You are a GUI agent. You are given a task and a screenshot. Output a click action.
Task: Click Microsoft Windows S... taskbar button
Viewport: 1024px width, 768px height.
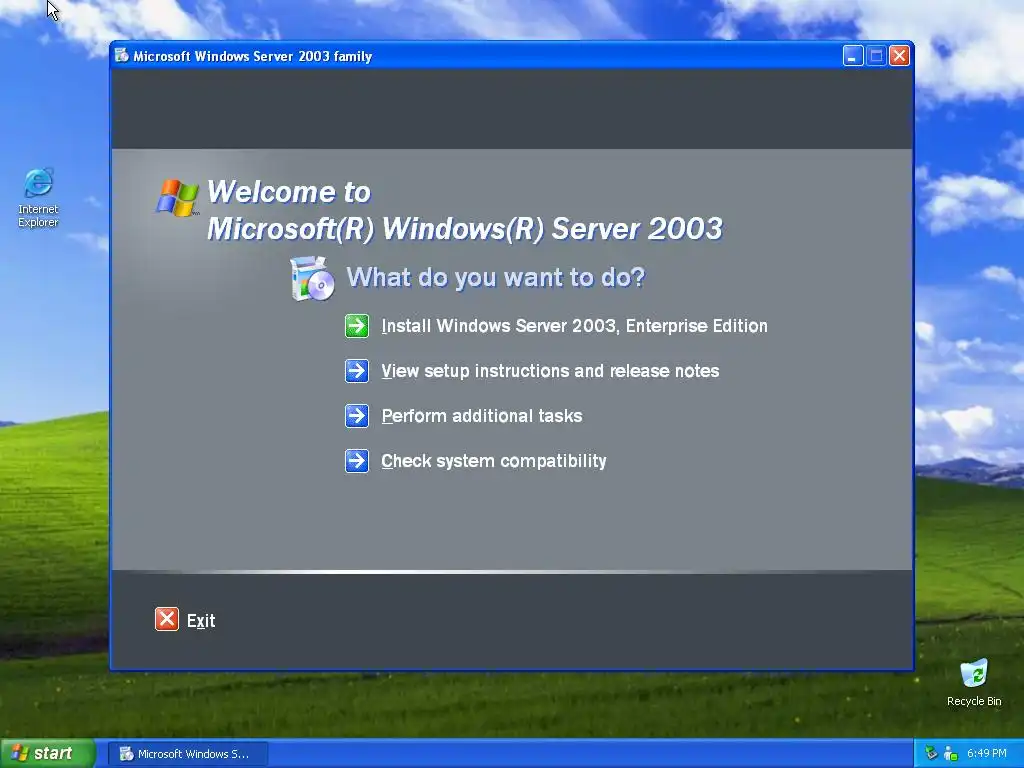[x=187, y=754]
